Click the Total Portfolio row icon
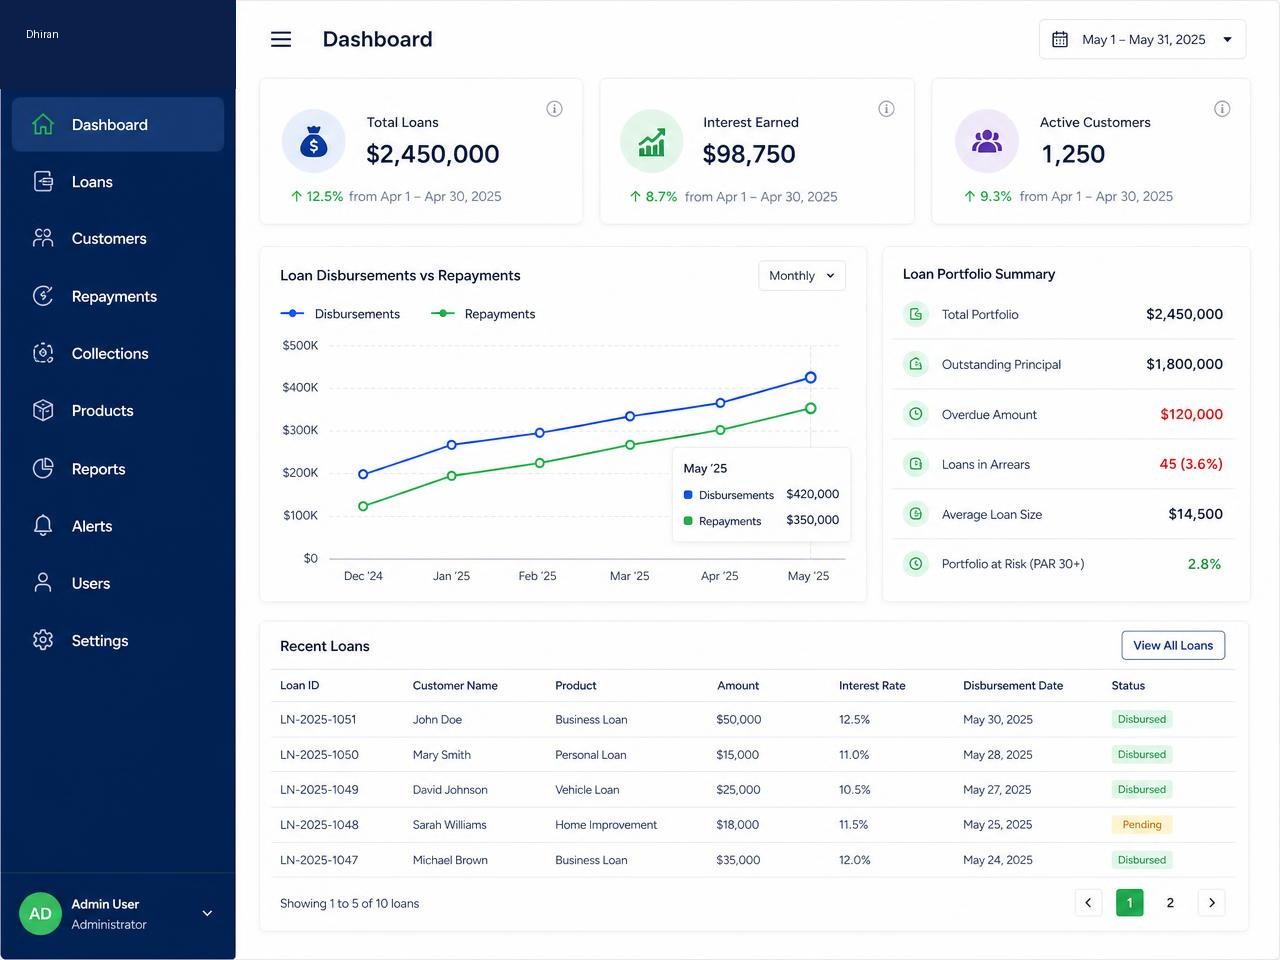This screenshot has height=960, width=1280. pos(916,314)
